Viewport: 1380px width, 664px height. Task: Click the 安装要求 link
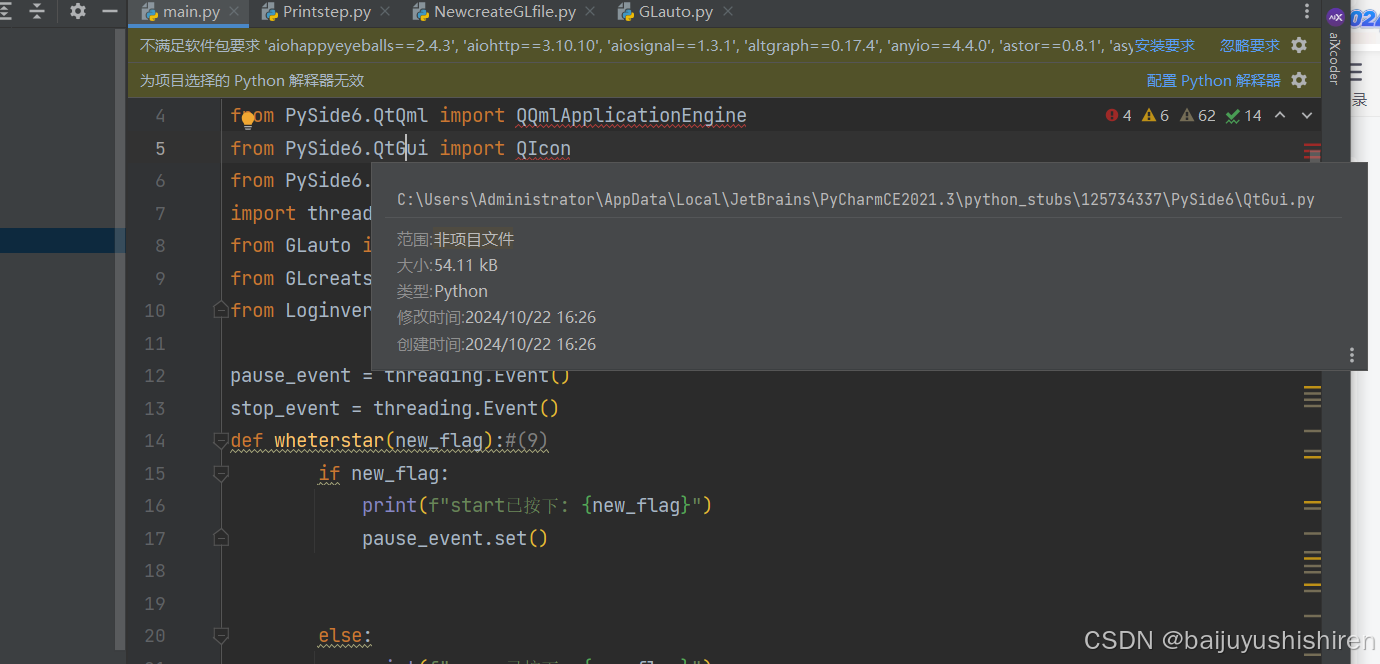pyautogui.click(x=1165, y=45)
